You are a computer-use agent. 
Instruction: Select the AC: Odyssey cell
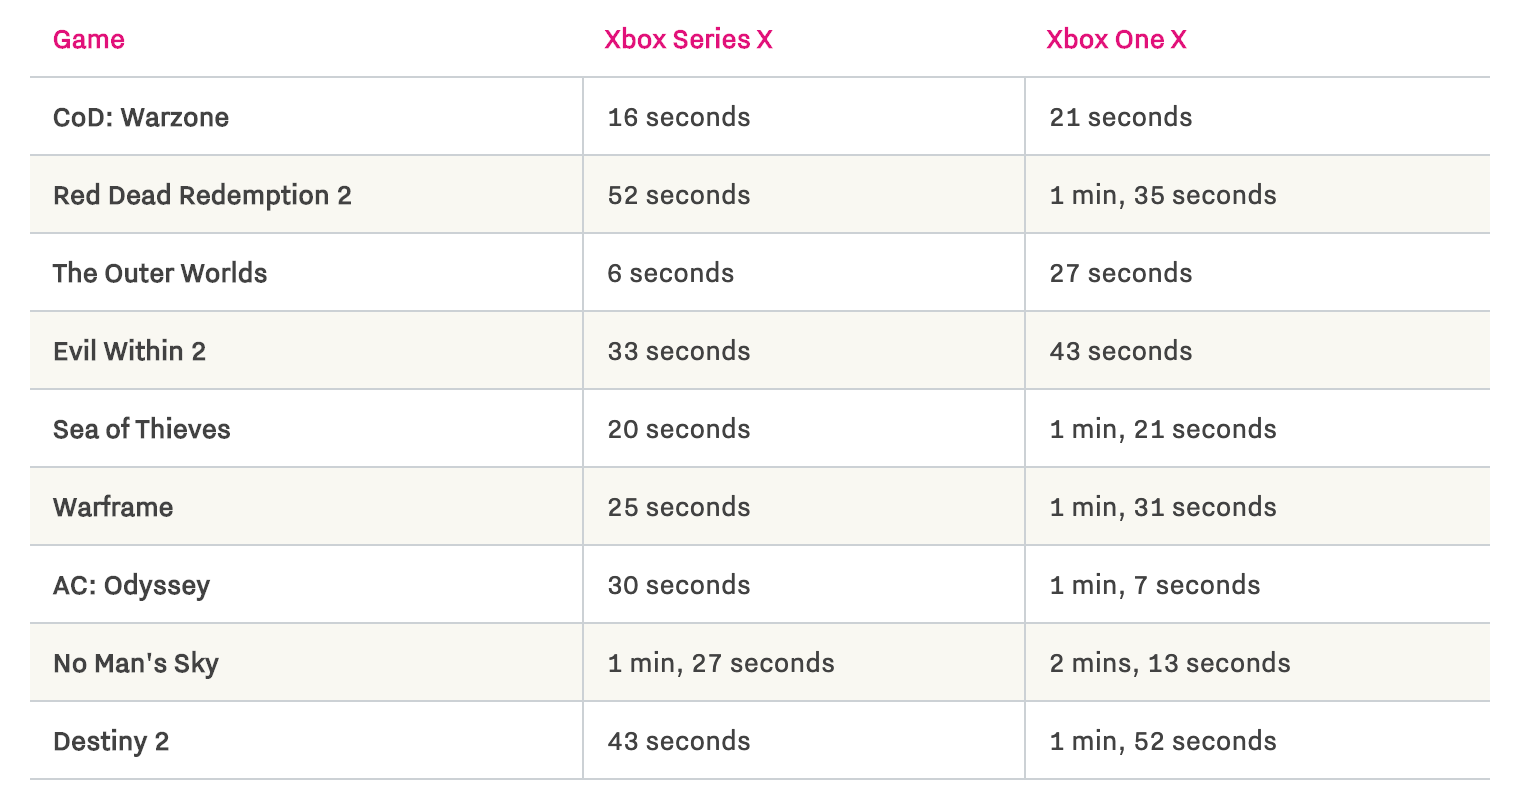click(x=131, y=586)
